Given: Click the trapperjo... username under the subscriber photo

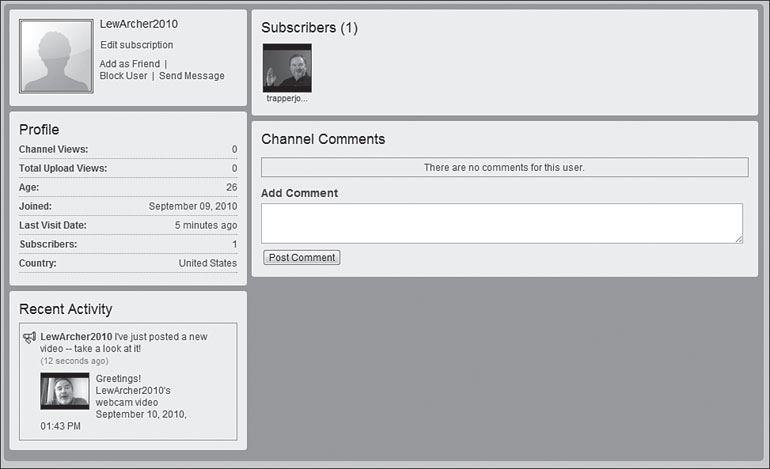Looking at the screenshot, I should point(287,99).
